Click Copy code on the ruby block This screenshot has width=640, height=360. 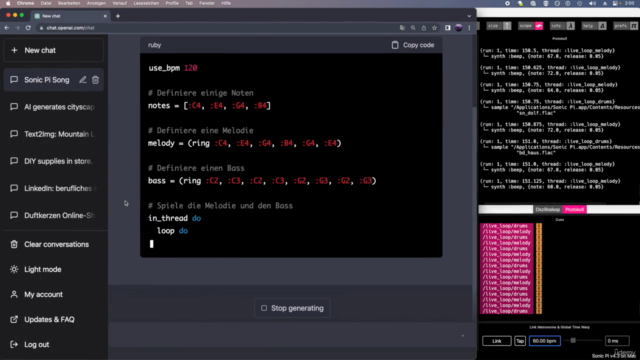[x=413, y=45]
